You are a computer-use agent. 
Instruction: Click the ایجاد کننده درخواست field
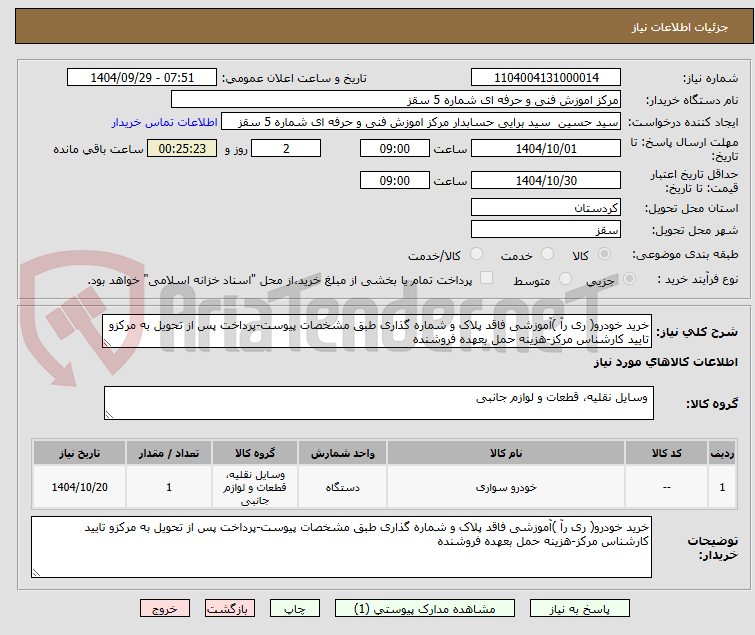click(x=421, y=122)
